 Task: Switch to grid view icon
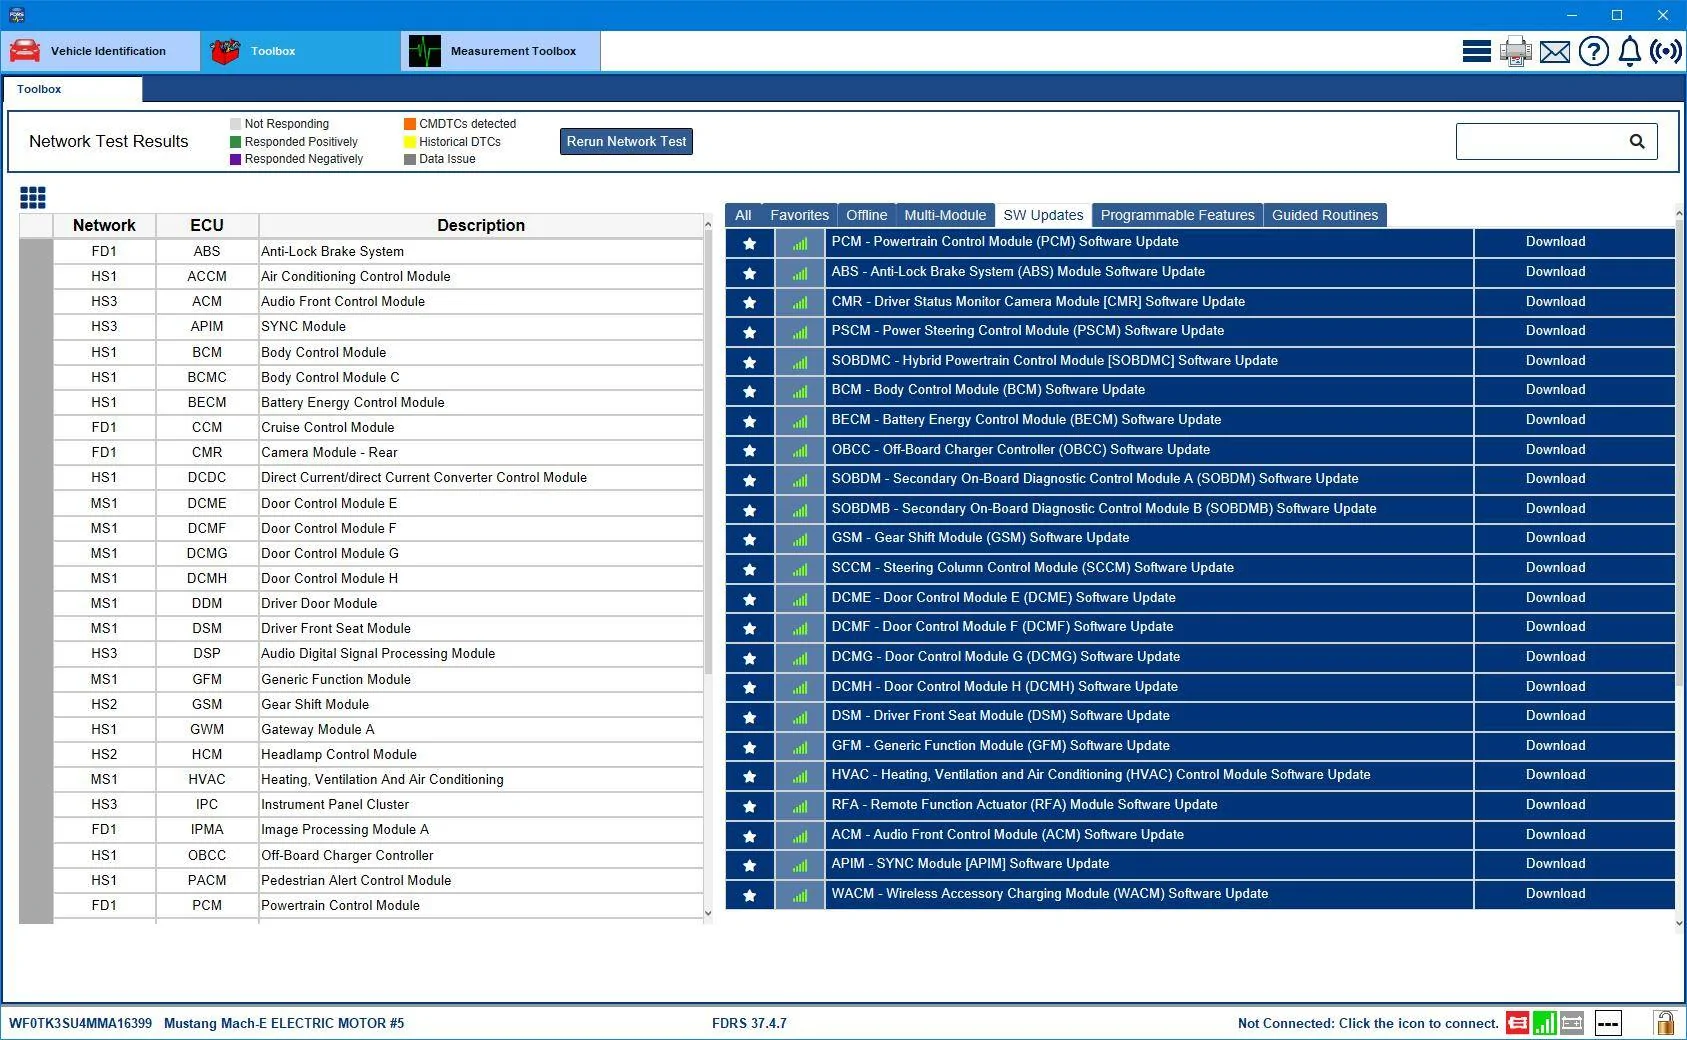[33, 197]
